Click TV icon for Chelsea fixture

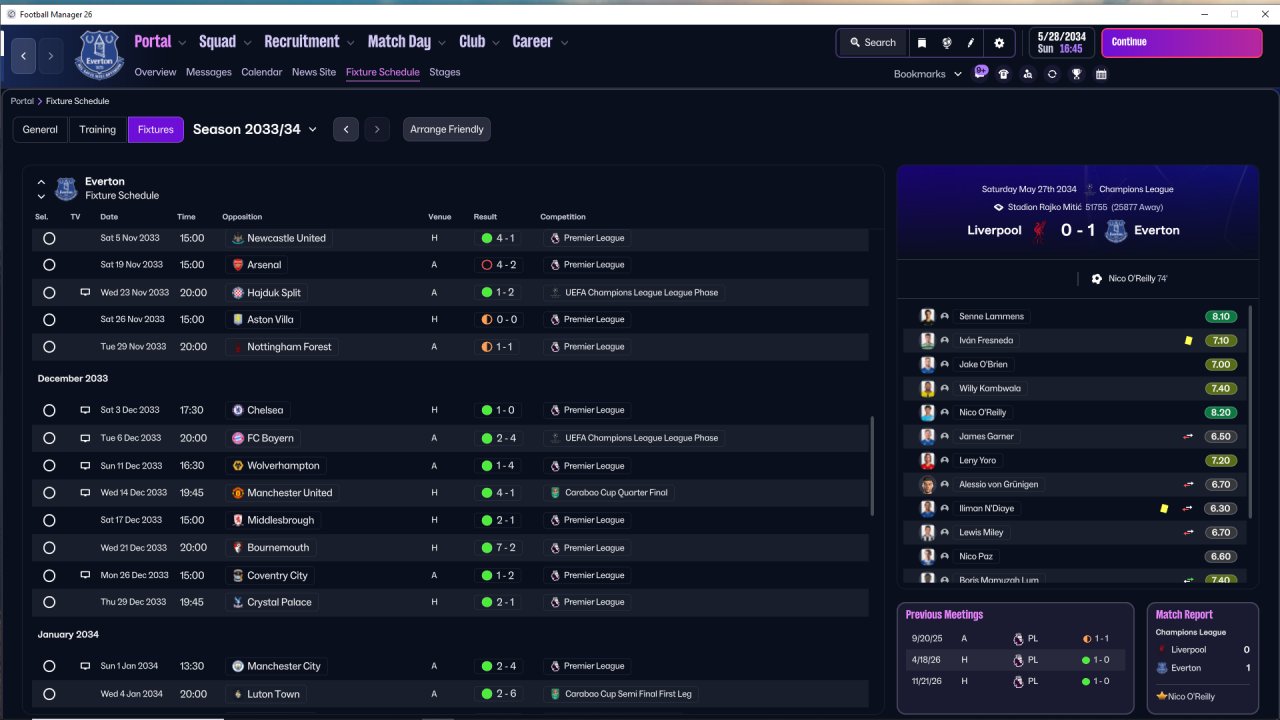pos(86,410)
